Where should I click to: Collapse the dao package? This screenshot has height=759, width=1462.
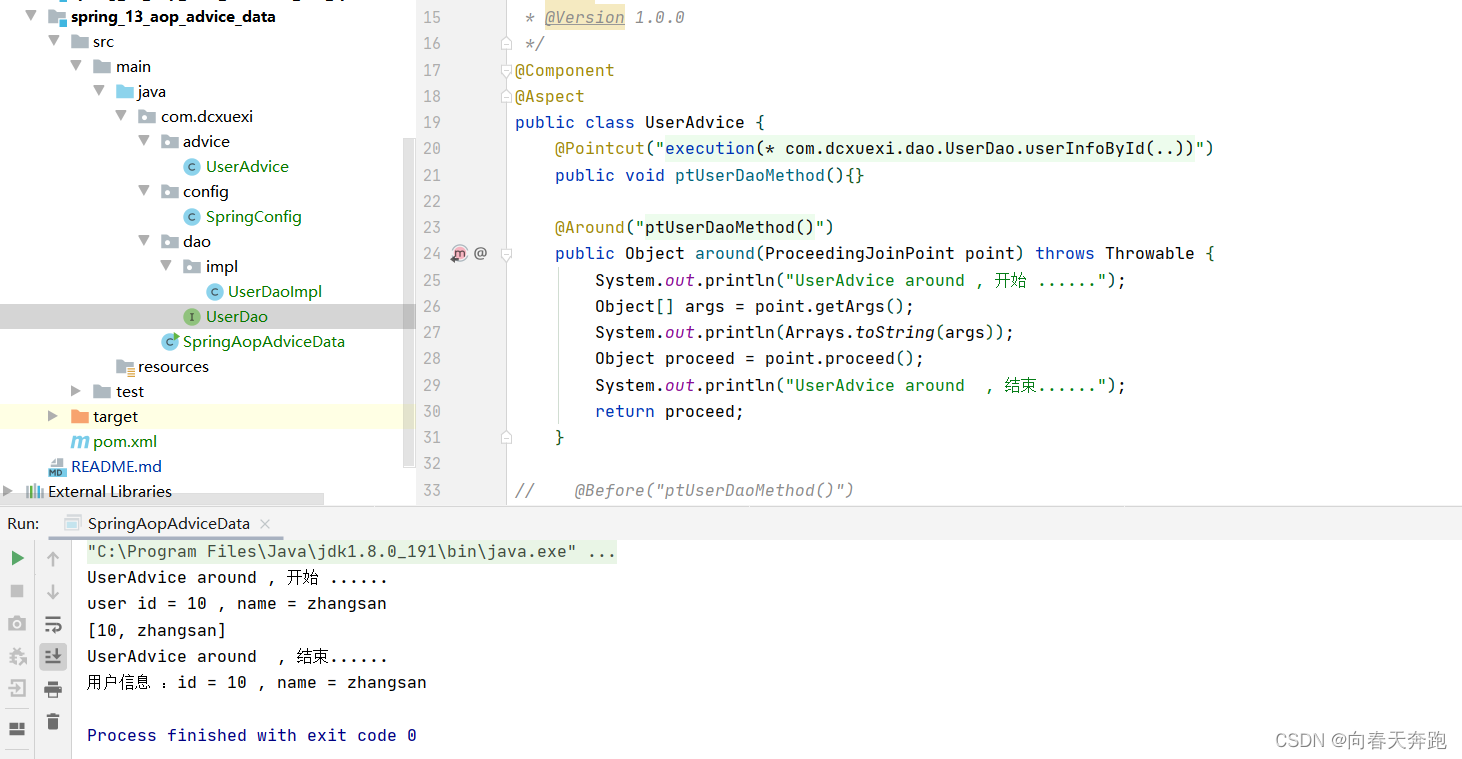144,241
